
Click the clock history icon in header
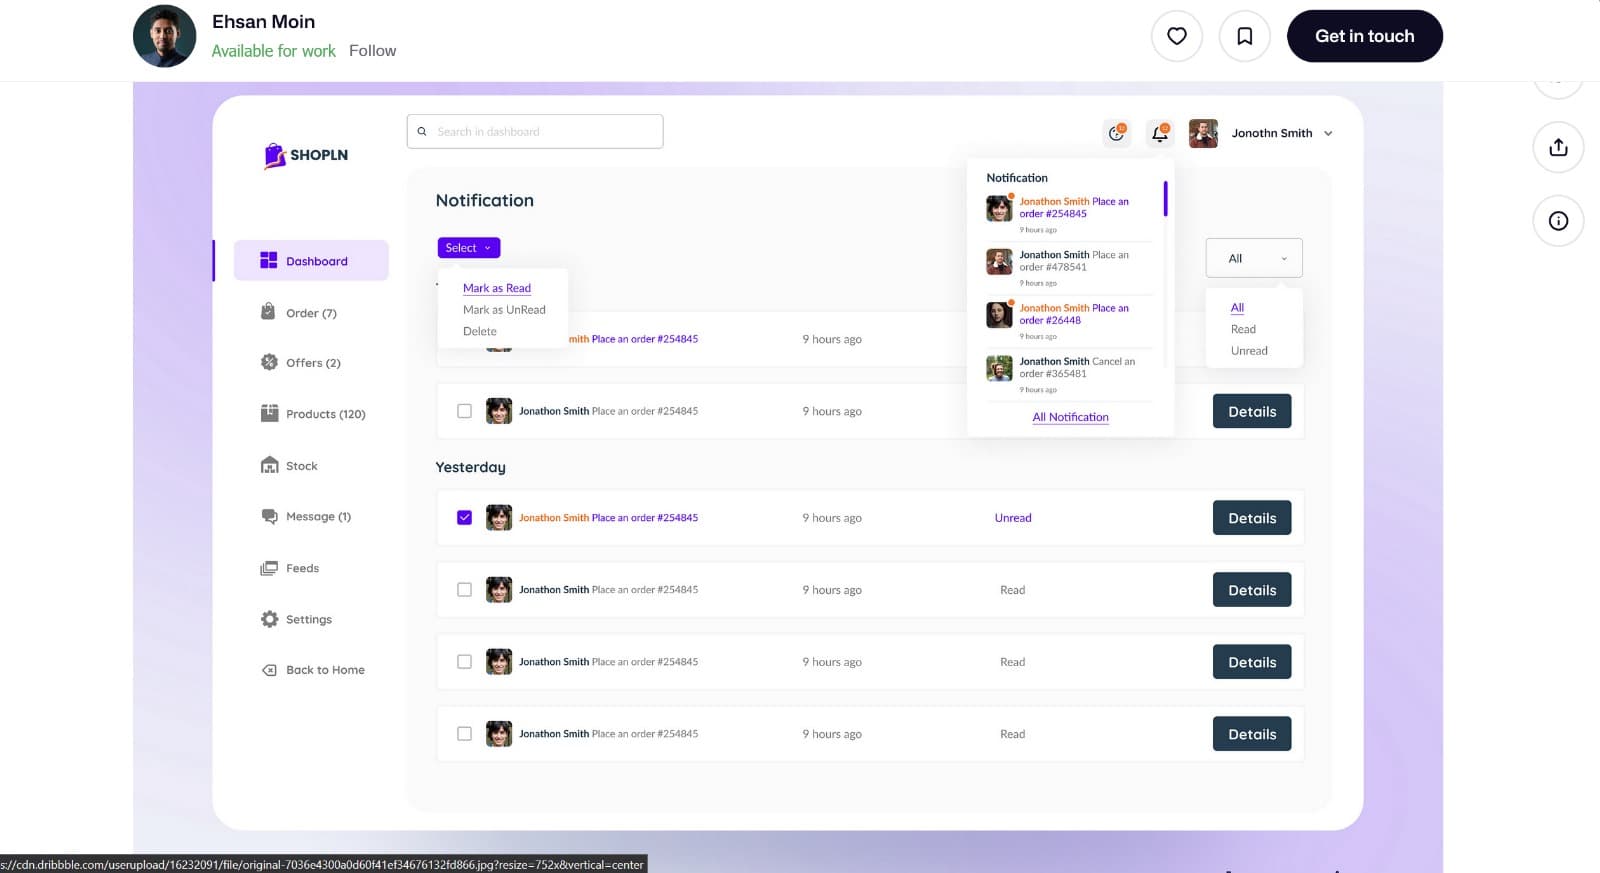point(1116,133)
